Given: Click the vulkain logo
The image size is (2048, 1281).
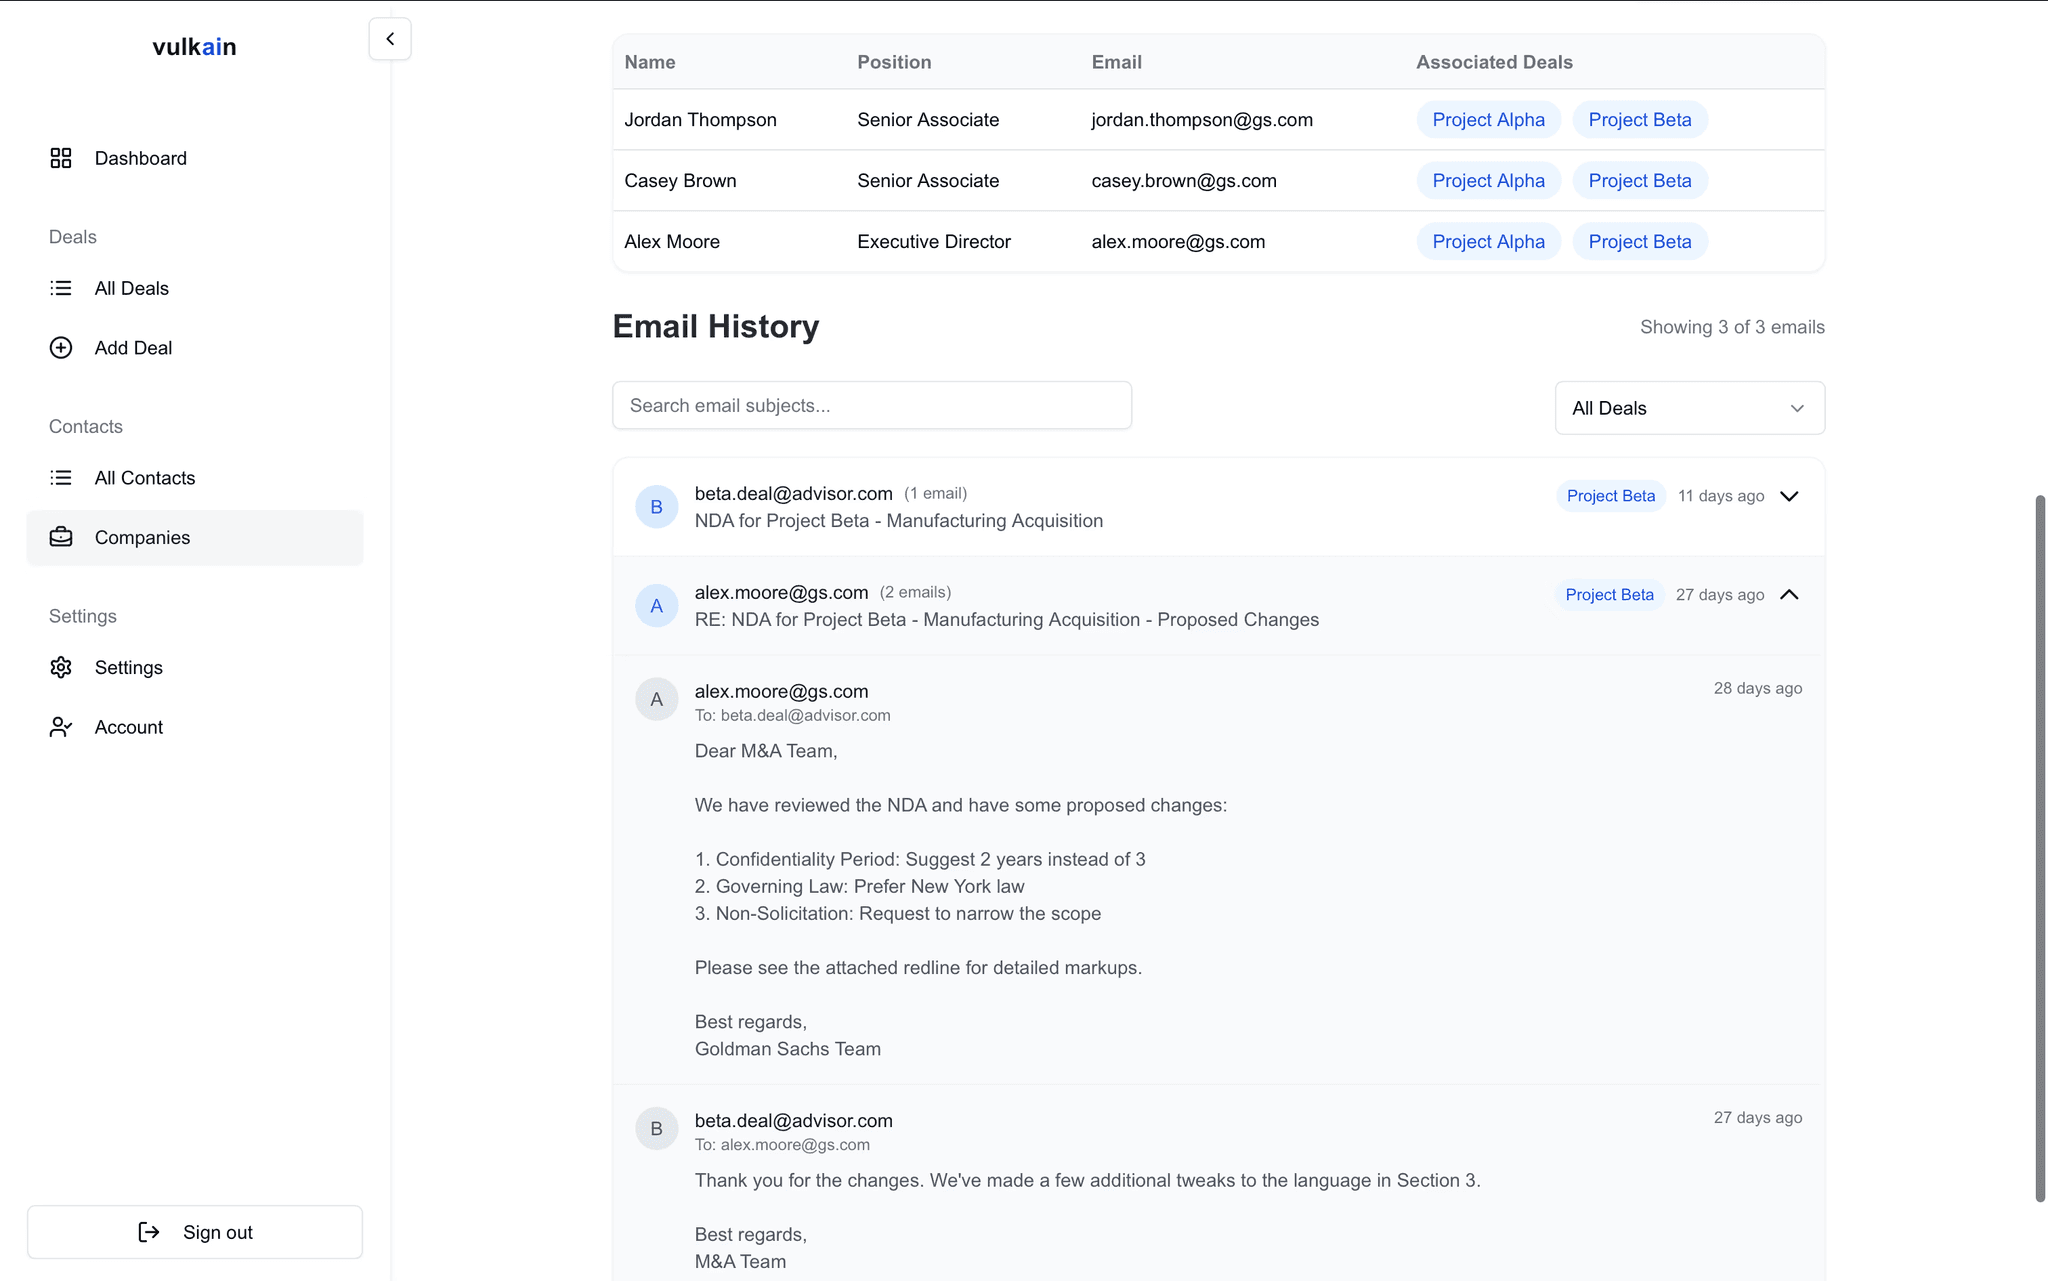Looking at the screenshot, I should (x=194, y=47).
